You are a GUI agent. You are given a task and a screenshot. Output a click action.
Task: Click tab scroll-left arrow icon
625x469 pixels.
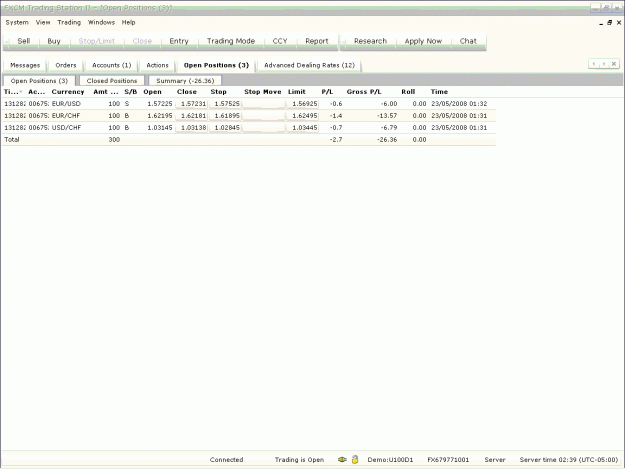pos(594,64)
